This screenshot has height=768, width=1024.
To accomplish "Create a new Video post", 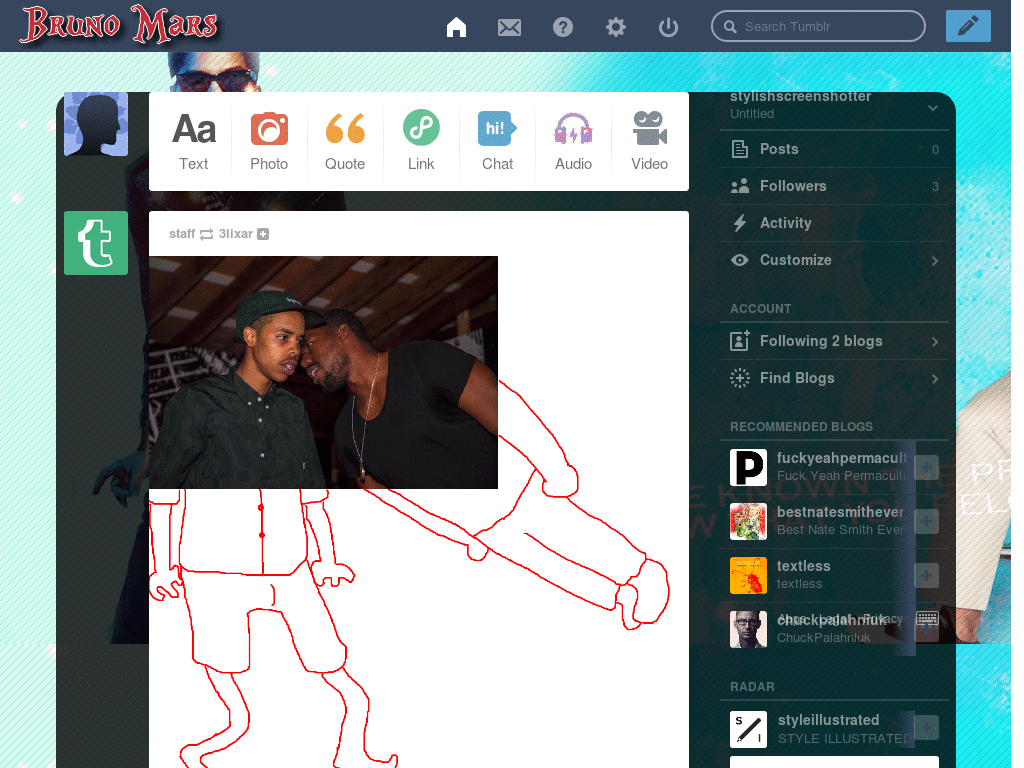I will [649, 141].
